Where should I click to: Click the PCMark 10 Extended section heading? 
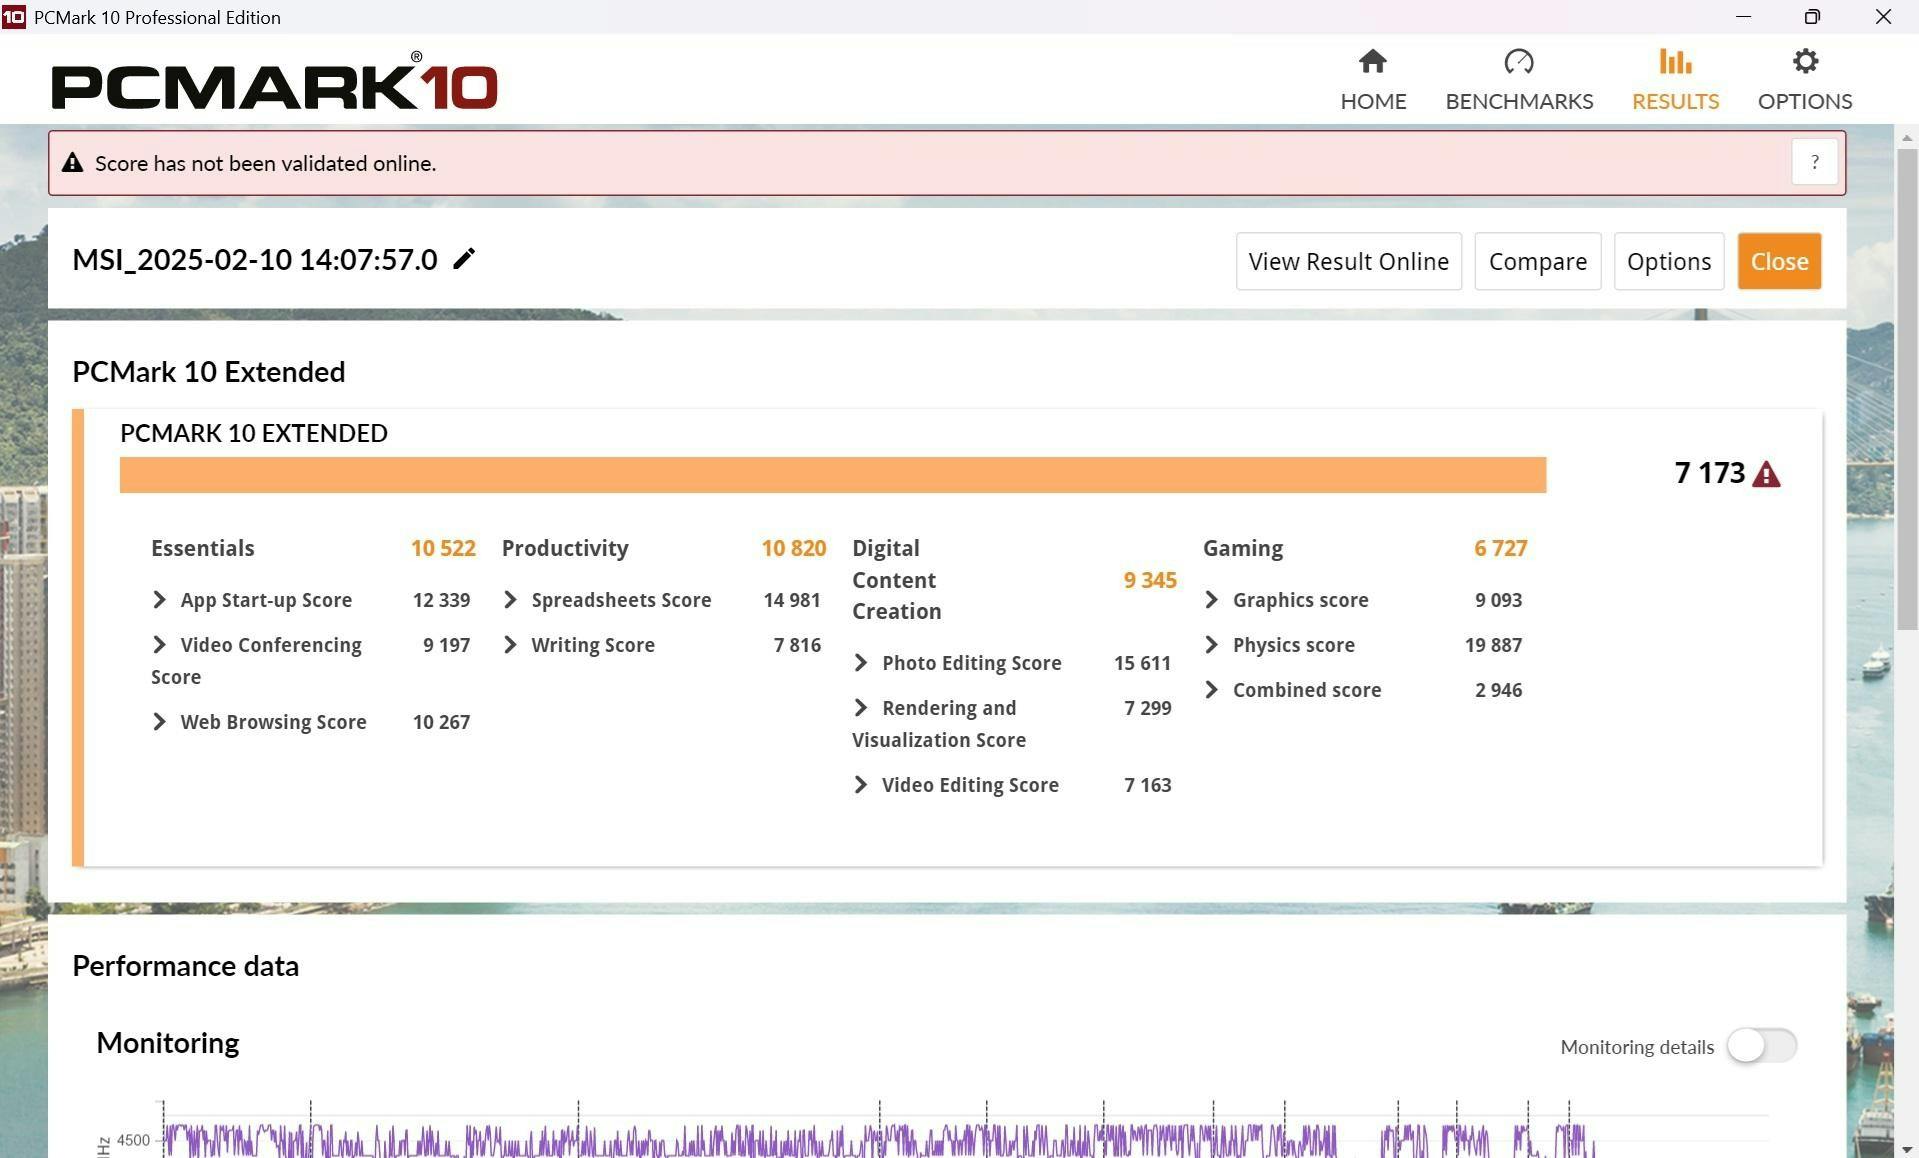(x=209, y=372)
